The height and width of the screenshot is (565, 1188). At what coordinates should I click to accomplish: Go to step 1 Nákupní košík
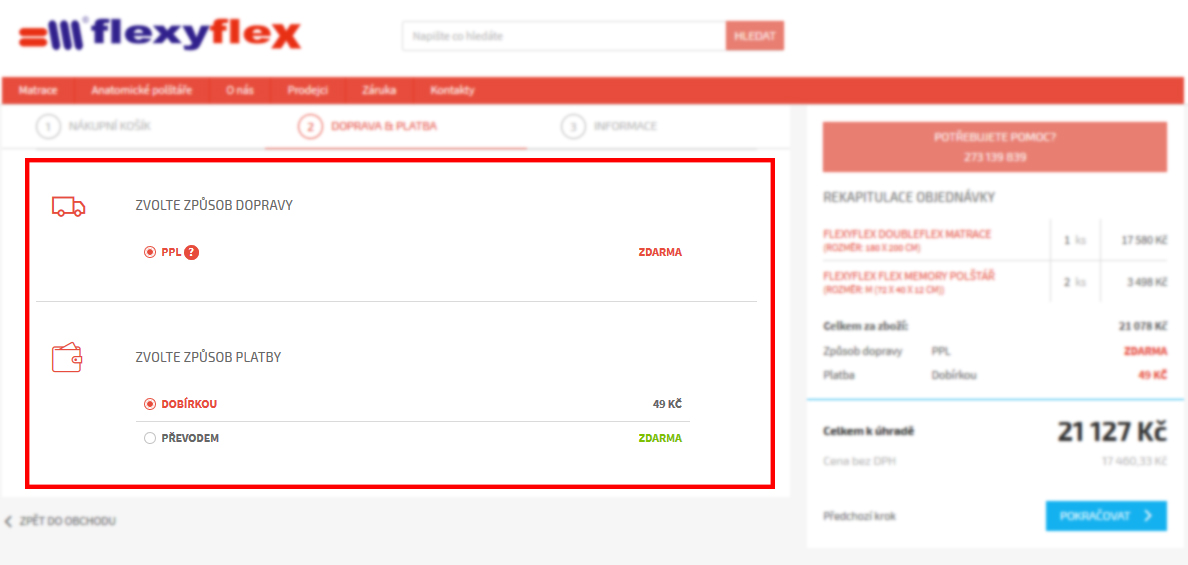(x=92, y=126)
